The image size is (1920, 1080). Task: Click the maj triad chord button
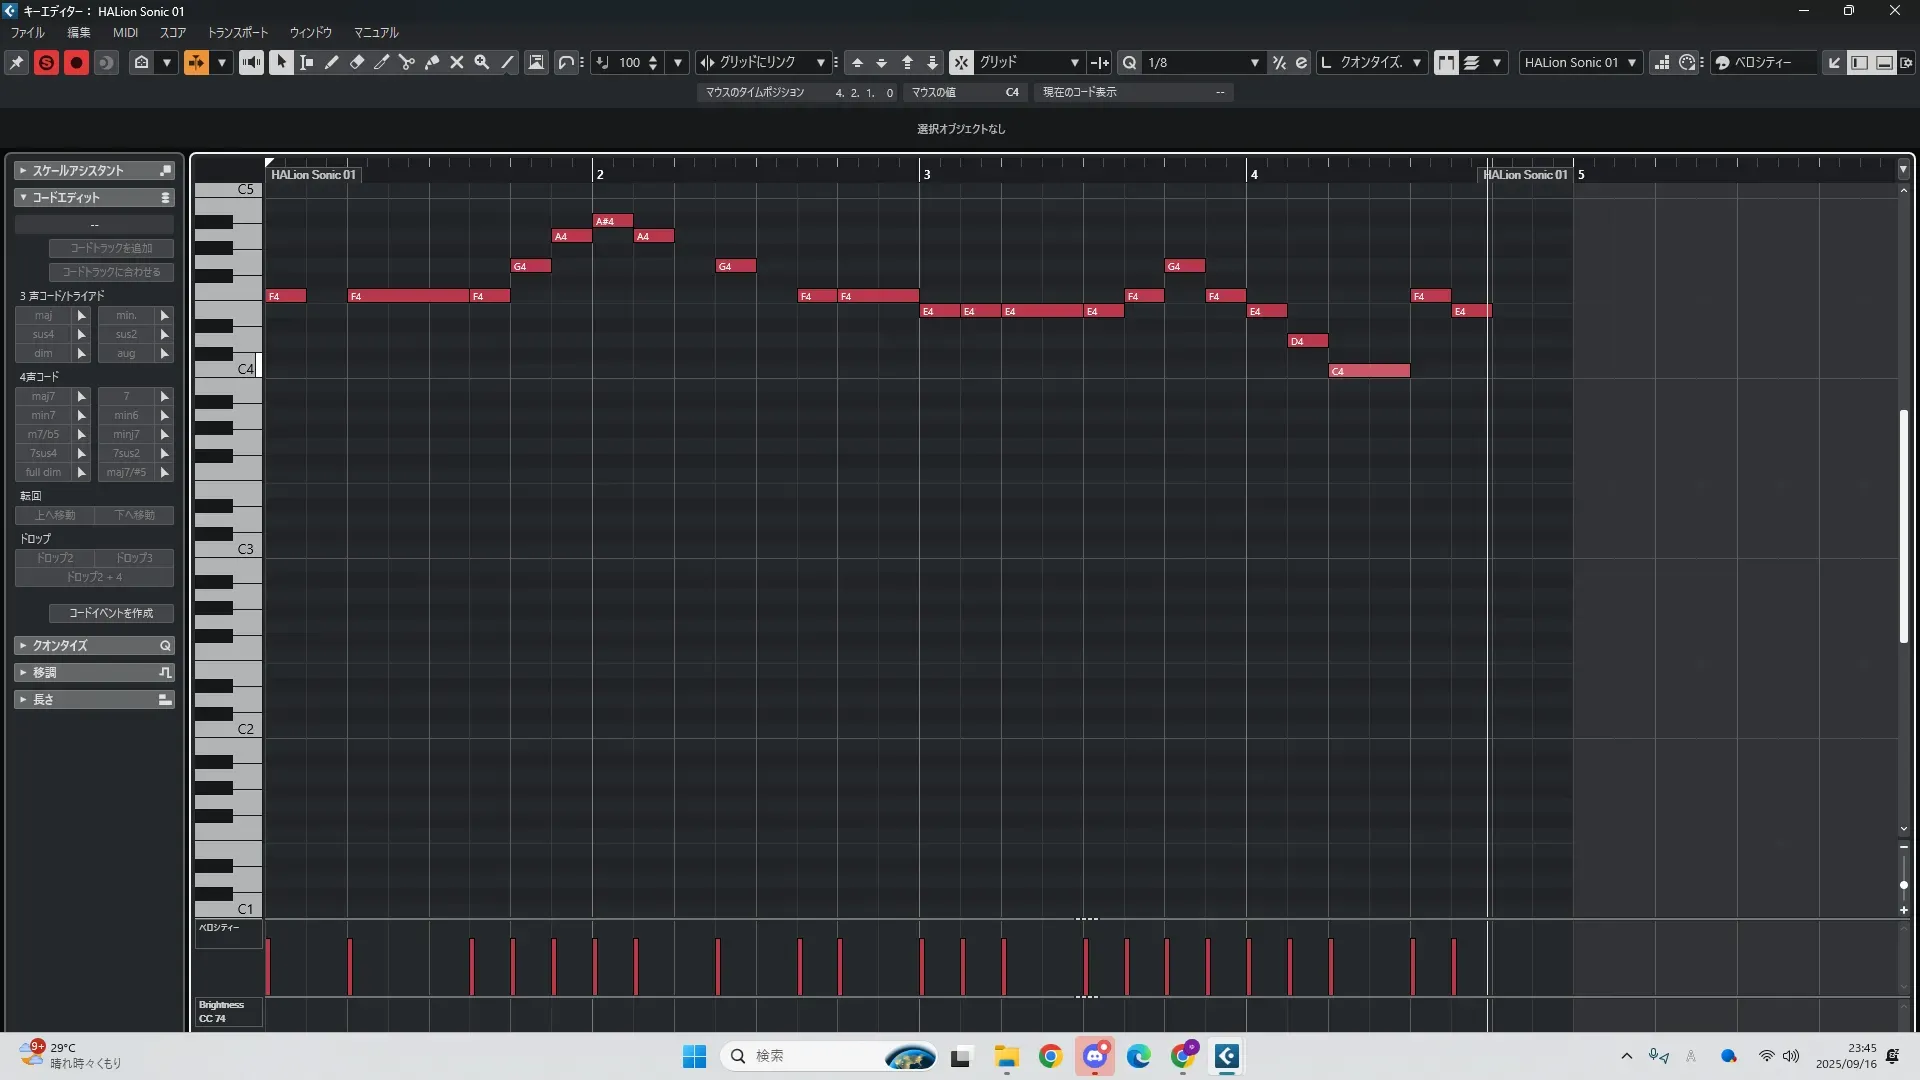tap(43, 315)
